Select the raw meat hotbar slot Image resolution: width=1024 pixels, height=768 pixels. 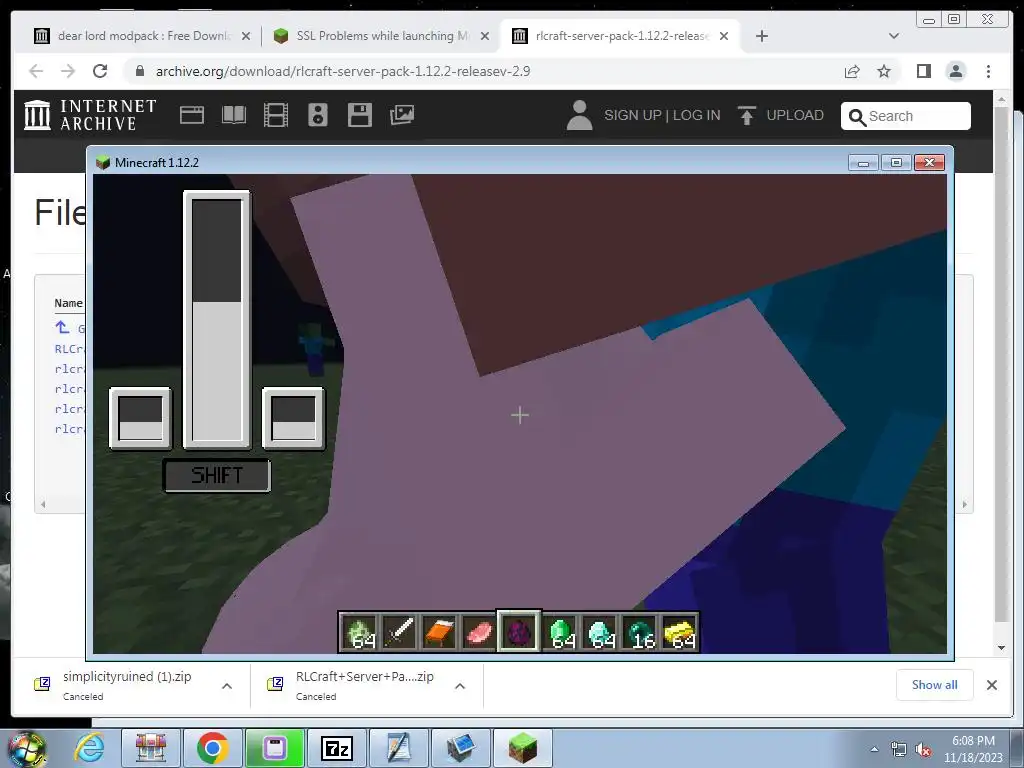[x=479, y=632]
